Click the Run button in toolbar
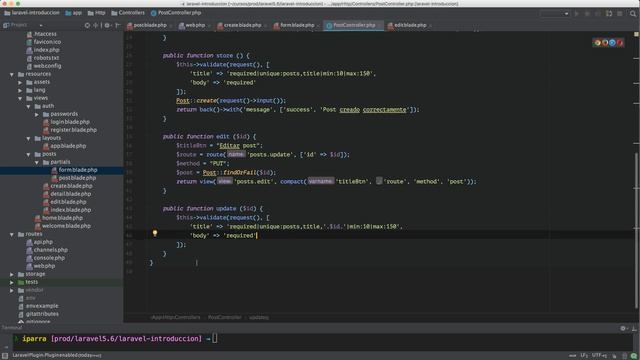The width and height of the screenshot is (640, 360). [x=577, y=13]
